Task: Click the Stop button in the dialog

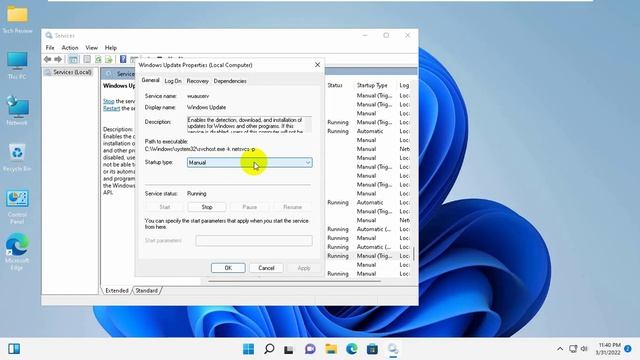Action: [x=207, y=207]
